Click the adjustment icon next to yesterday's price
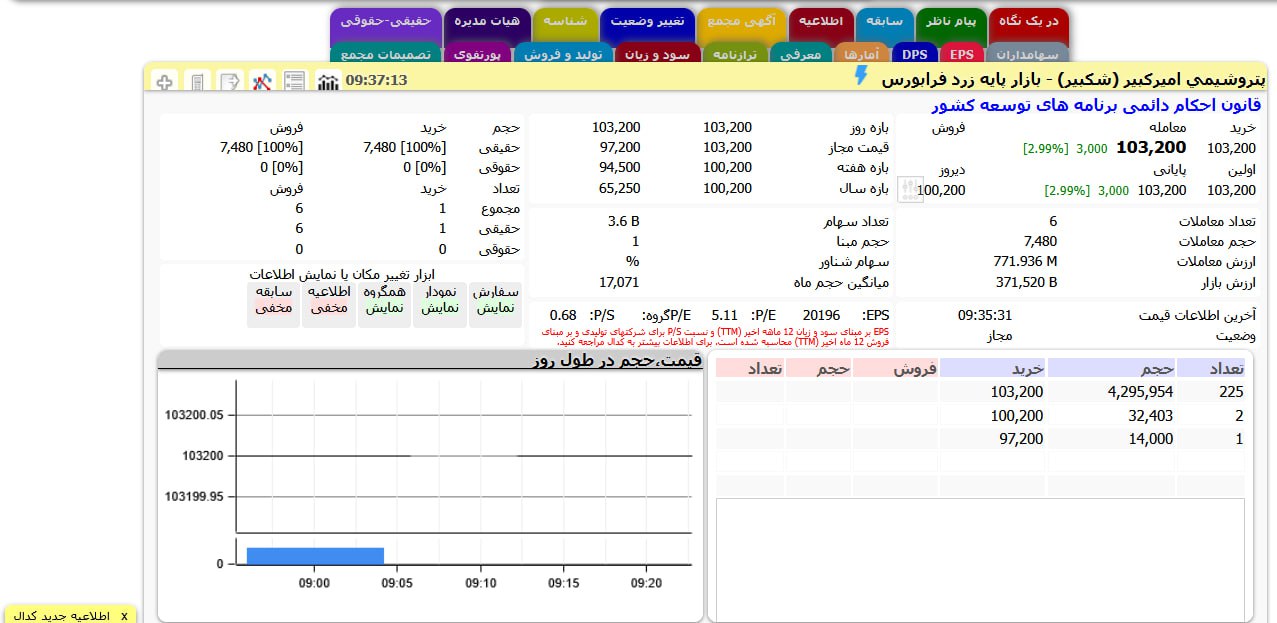 pos(910,188)
